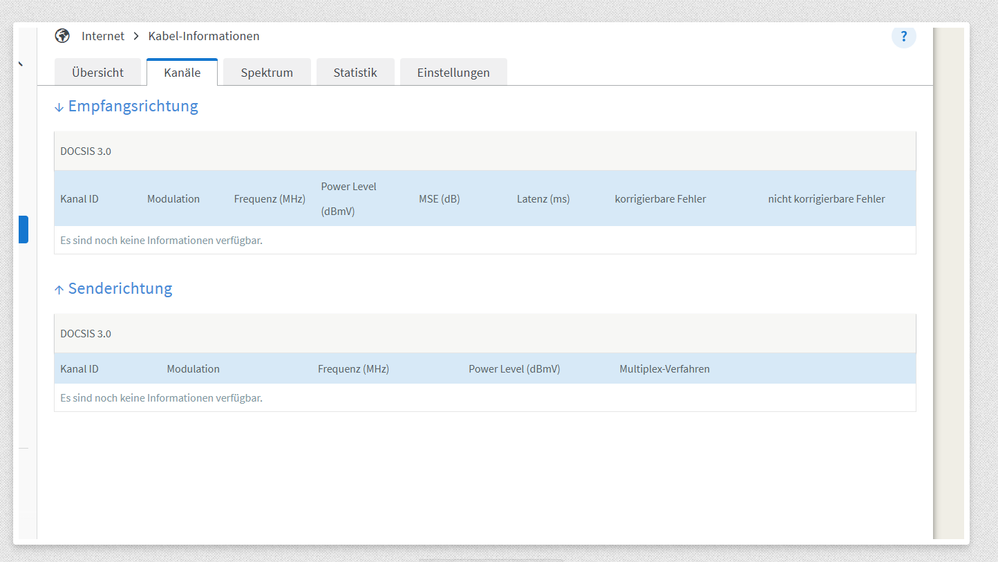Select the Kanäle tab
This screenshot has height=562, width=998.
[x=182, y=72]
